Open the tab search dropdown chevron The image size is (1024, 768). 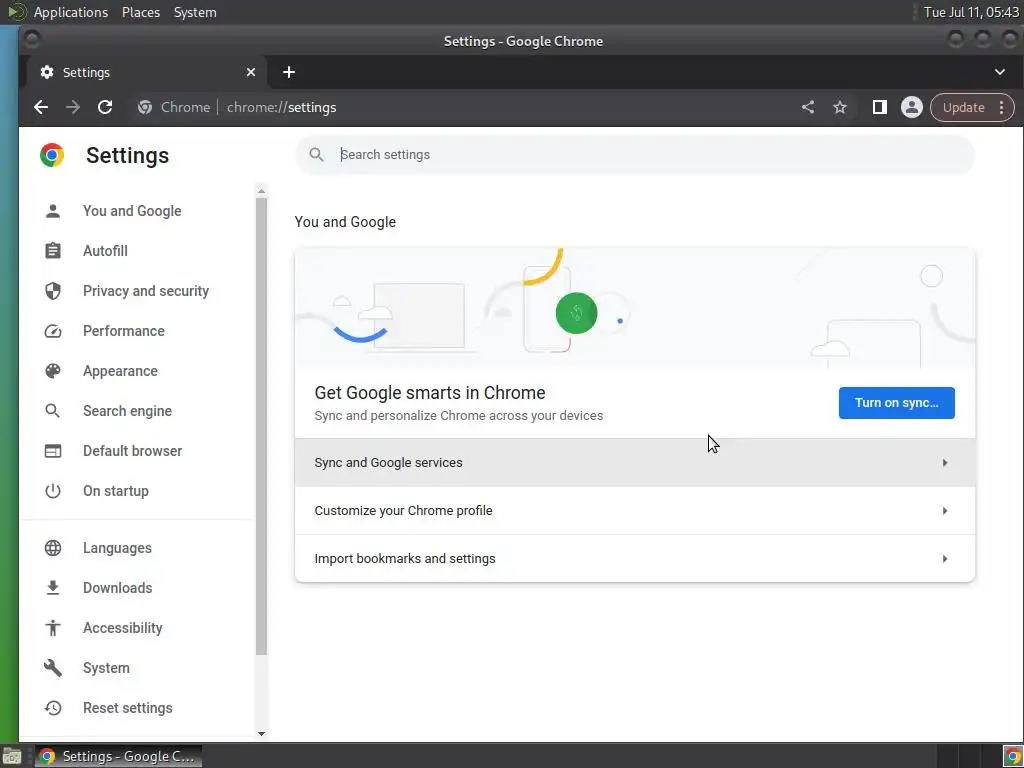point(1000,72)
